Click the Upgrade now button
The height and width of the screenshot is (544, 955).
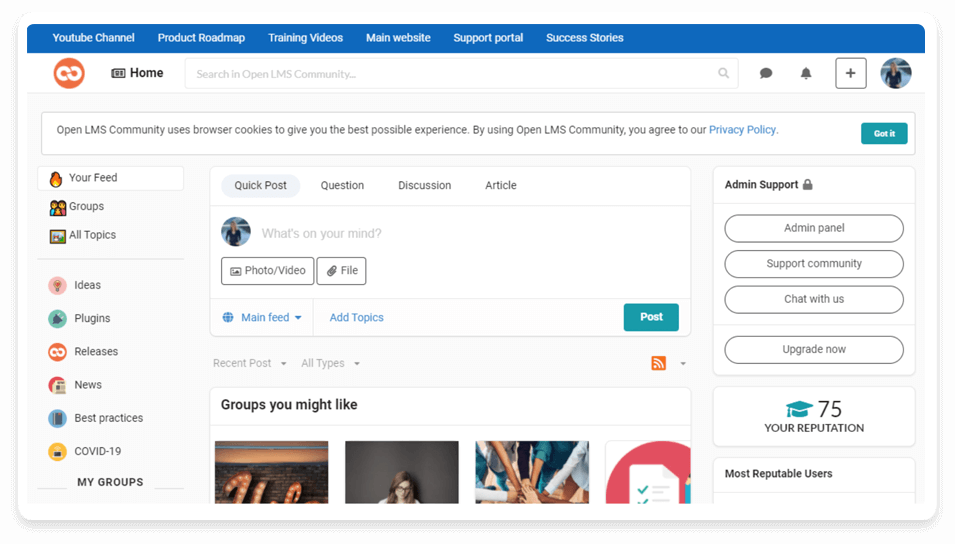pos(814,350)
